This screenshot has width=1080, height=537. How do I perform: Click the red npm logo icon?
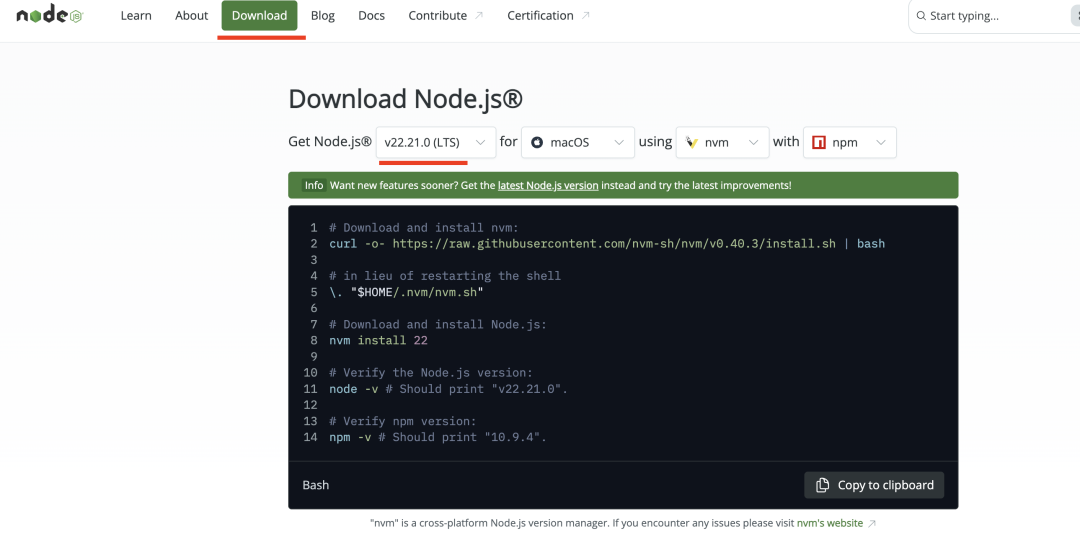pyautogui.click(x=819, y=143)
